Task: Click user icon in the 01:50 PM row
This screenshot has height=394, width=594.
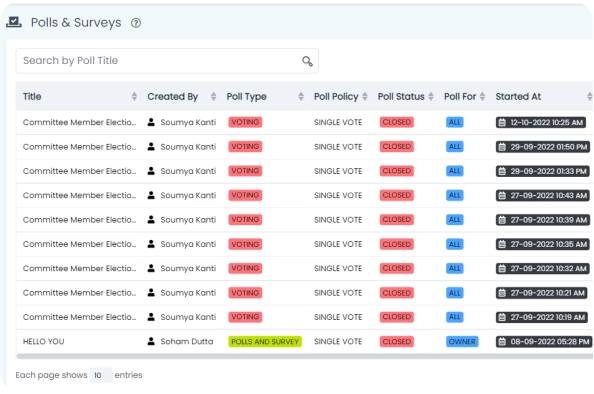Action: (x=151, y=146)
